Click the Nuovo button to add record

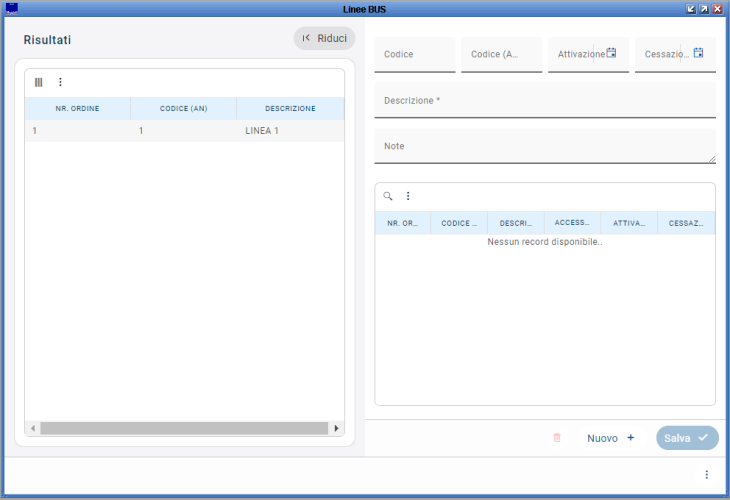[611, 438]
